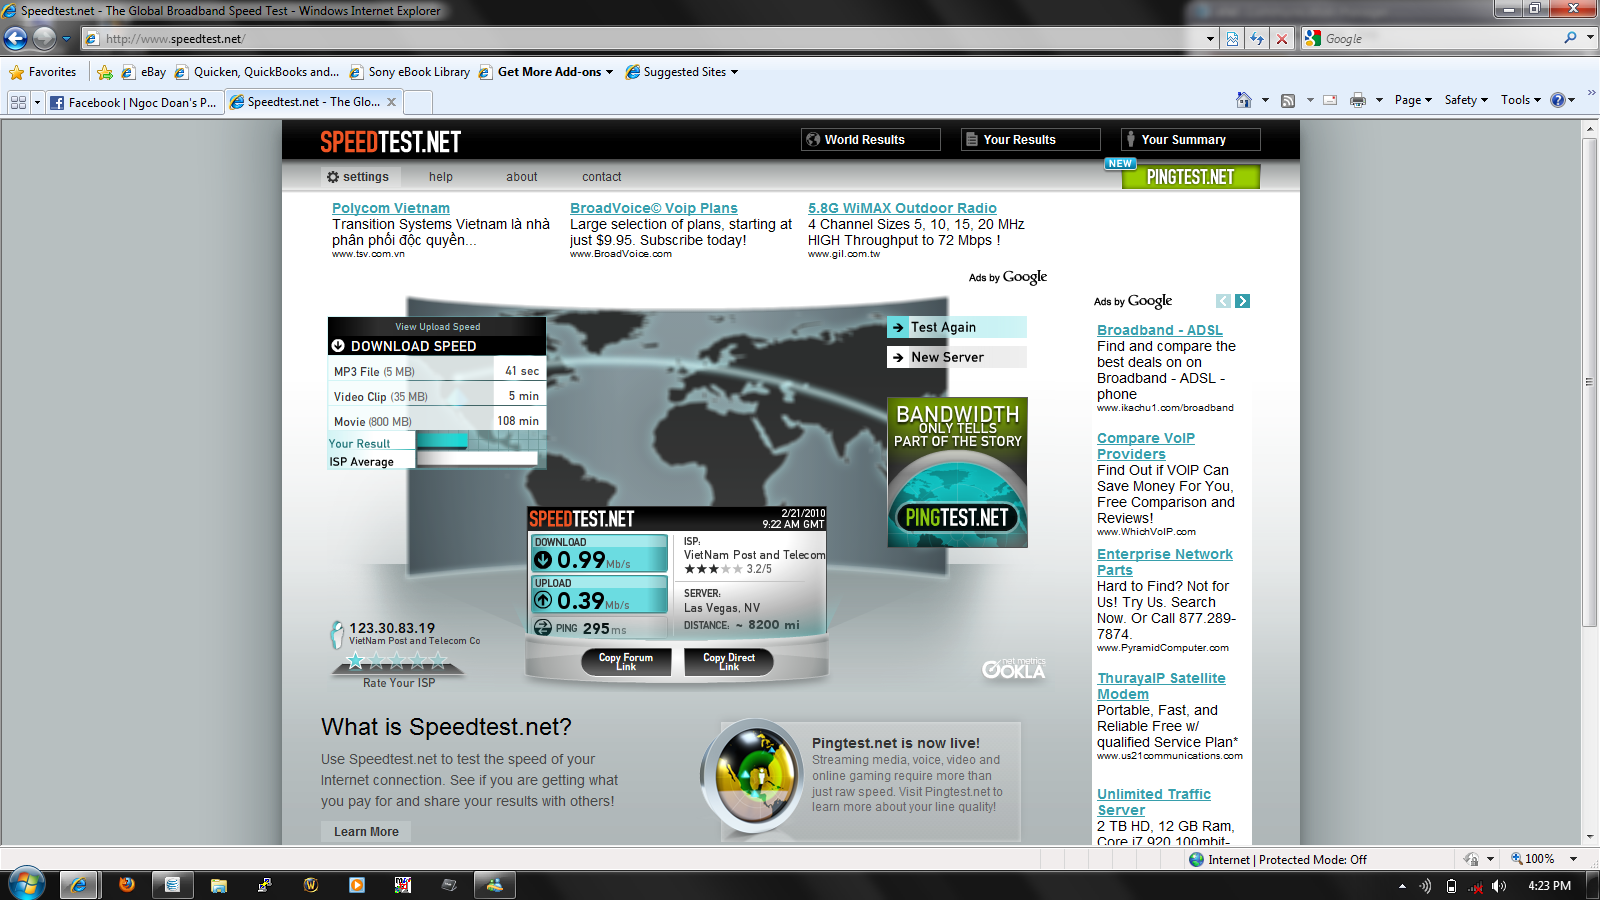Screen dimensions: 1600x900
Task: Close the Speedtest.net tab
Action: tap(391, 102)
